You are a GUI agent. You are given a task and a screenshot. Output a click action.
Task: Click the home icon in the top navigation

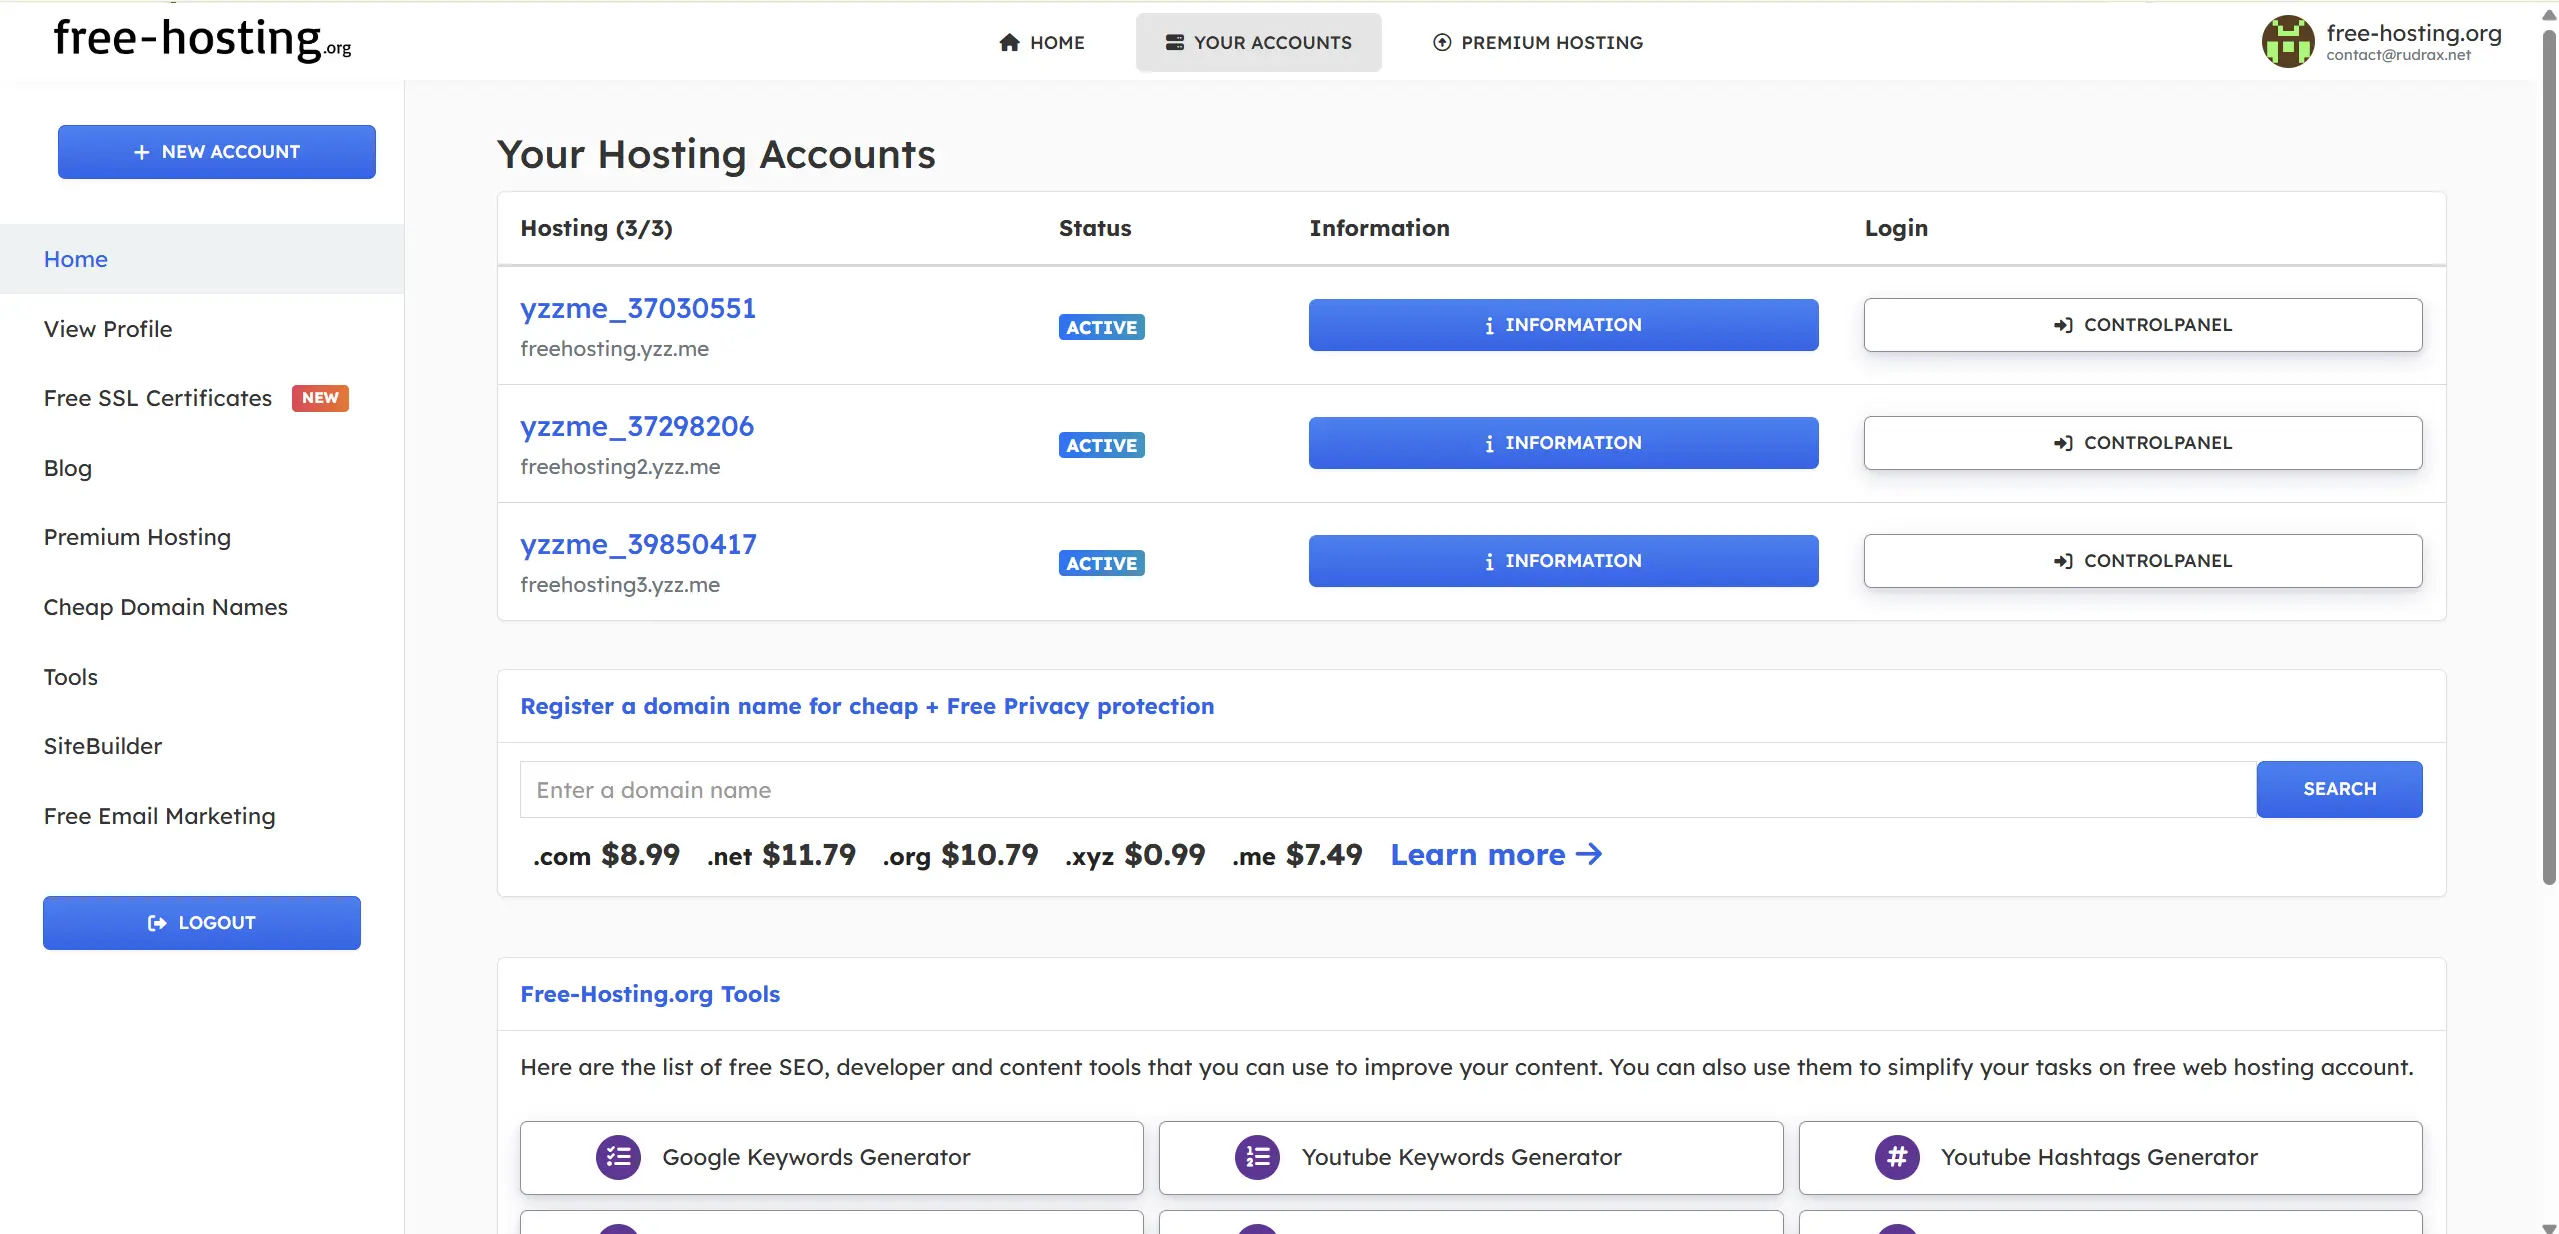pos(1009,42)
